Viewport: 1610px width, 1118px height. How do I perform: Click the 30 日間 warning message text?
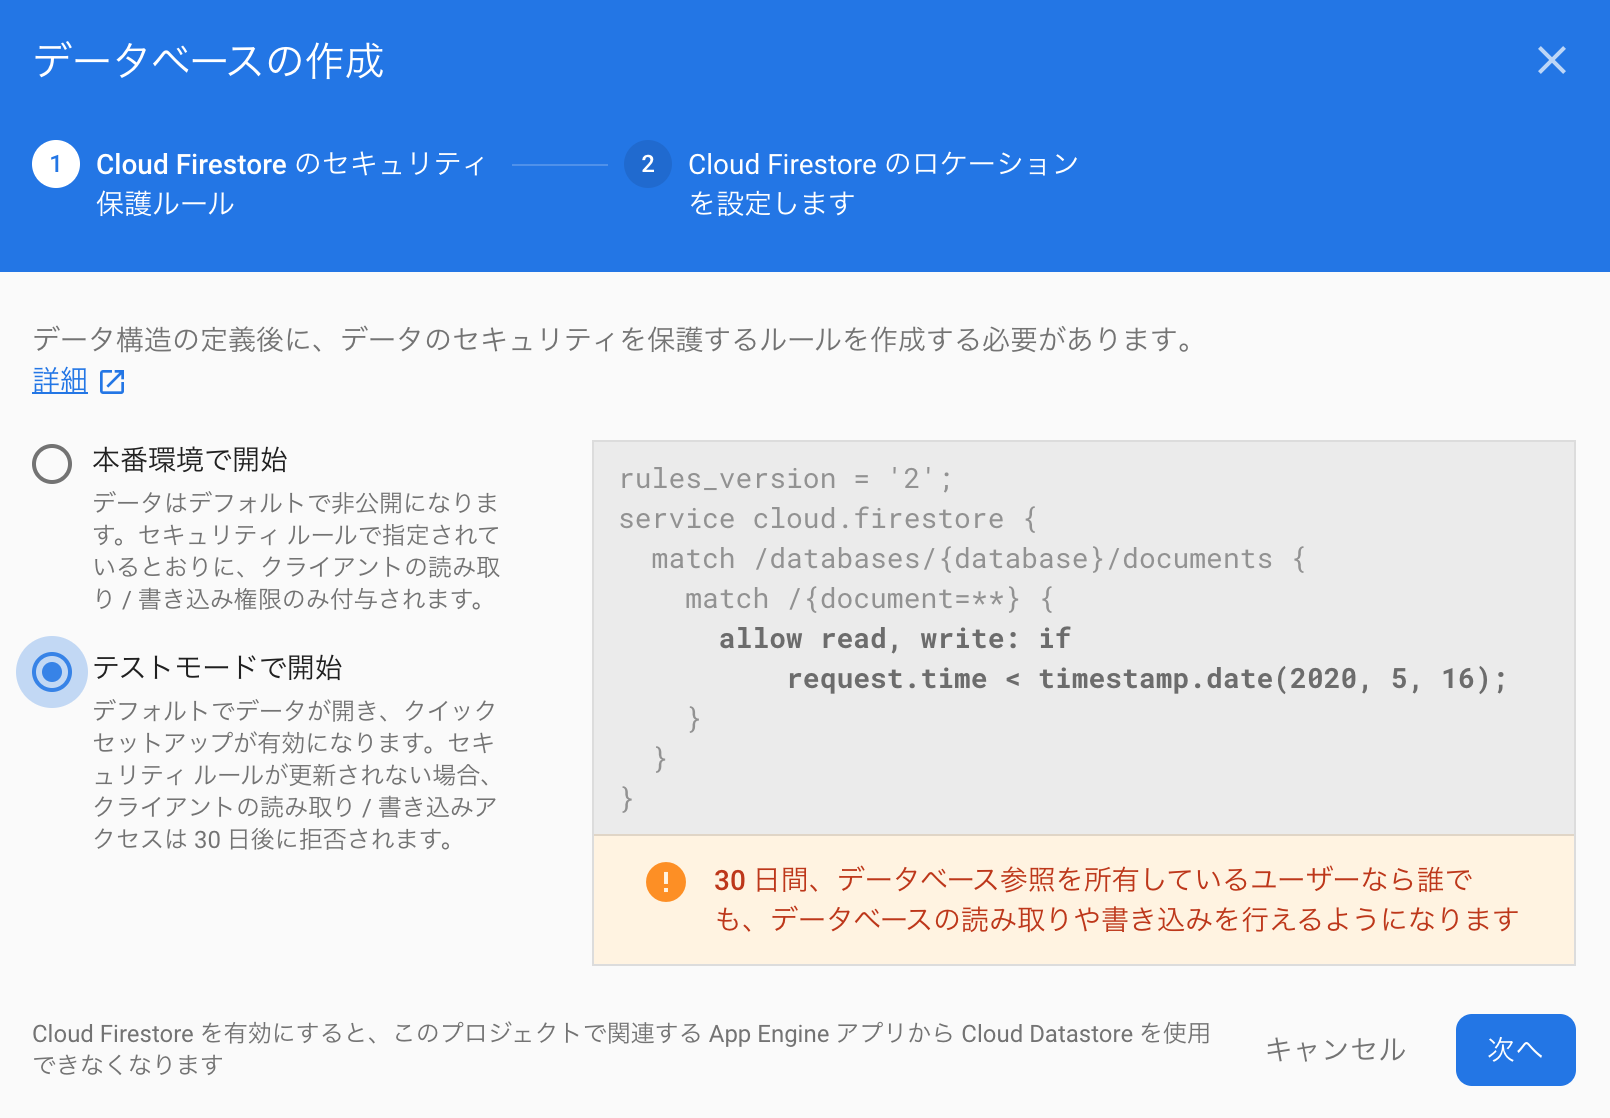click(1116, 899)
